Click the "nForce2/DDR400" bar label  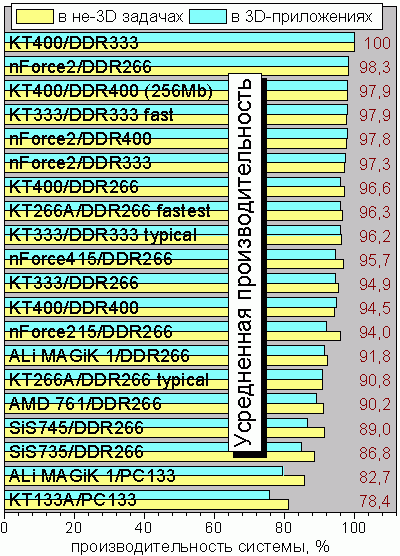pos(80,139)
